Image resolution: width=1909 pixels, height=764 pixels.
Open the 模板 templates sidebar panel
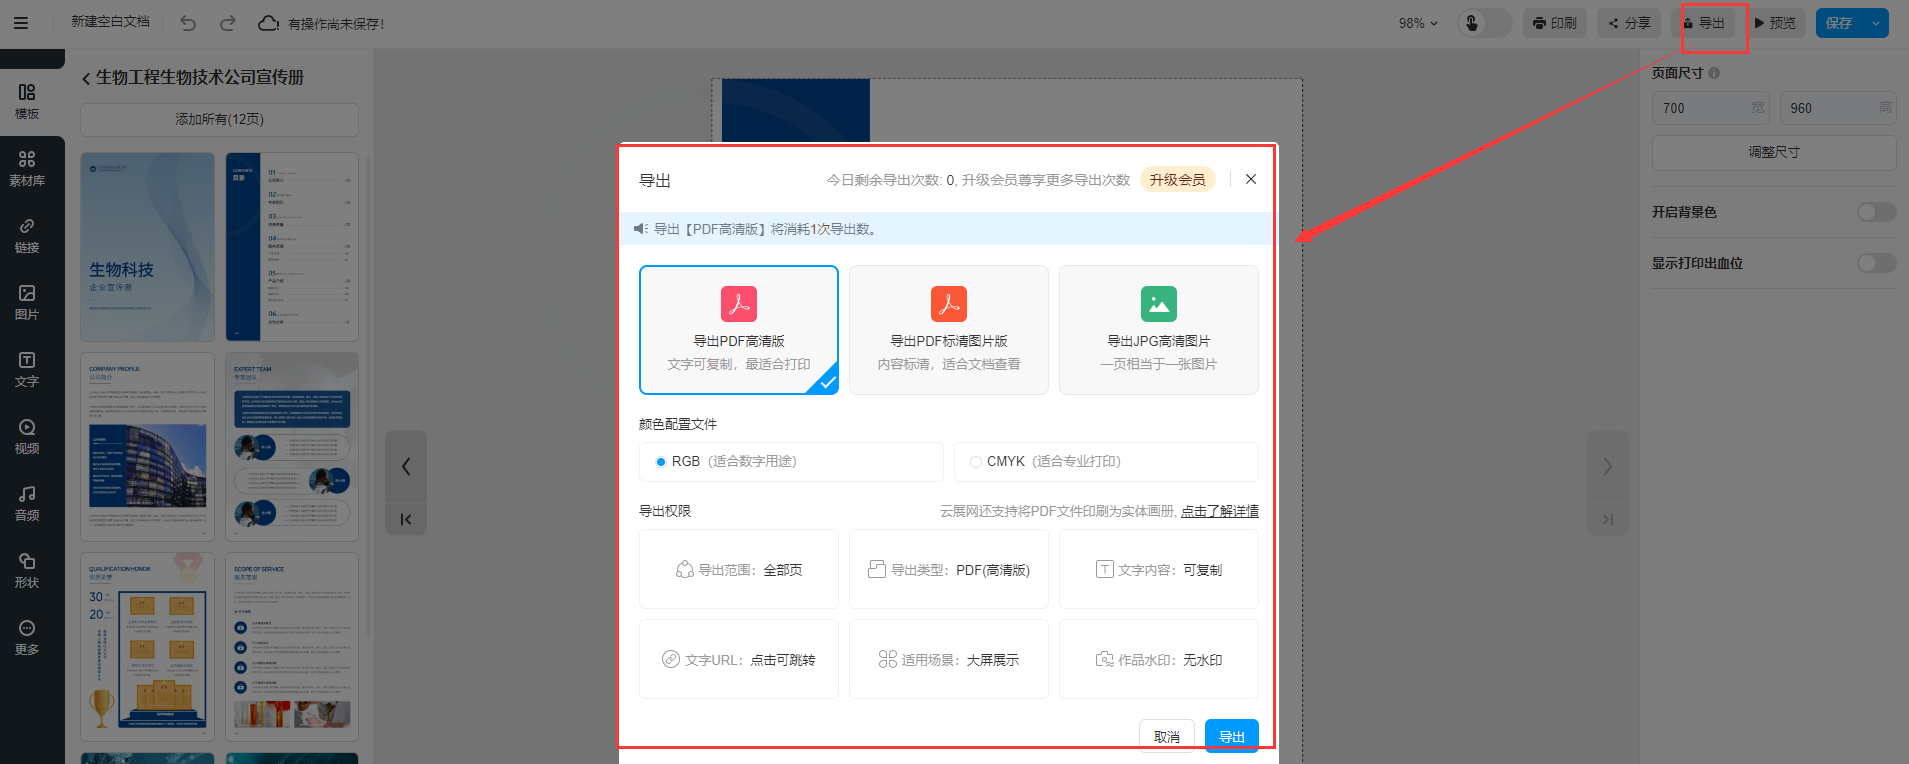point(27,101)
